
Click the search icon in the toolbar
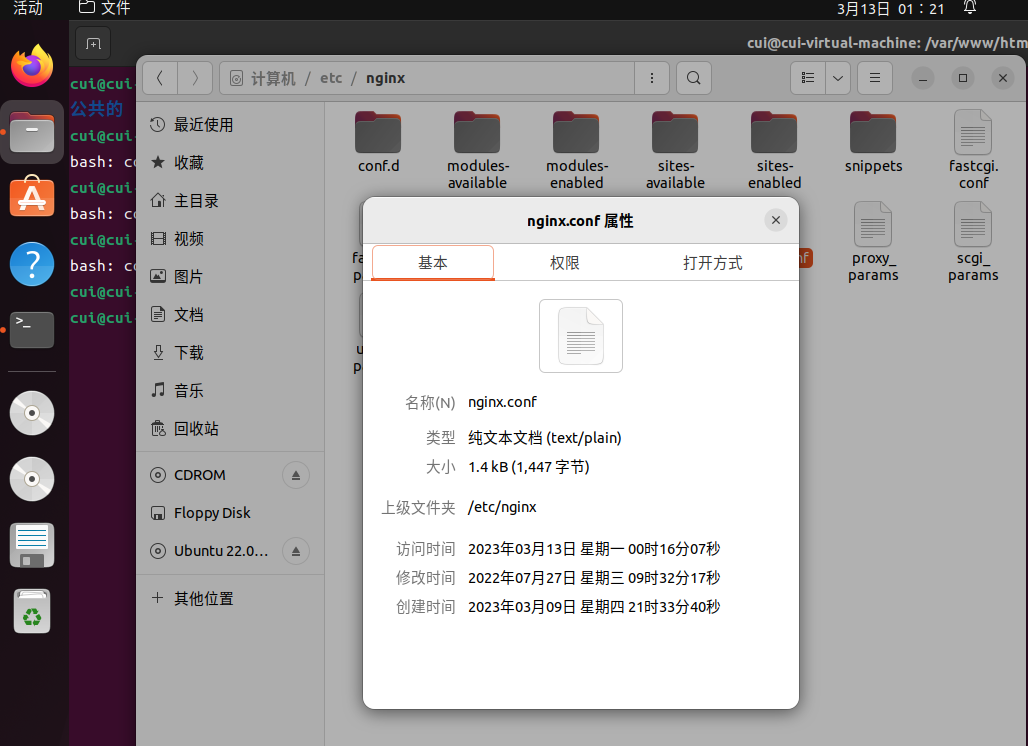tap(693, 77)
